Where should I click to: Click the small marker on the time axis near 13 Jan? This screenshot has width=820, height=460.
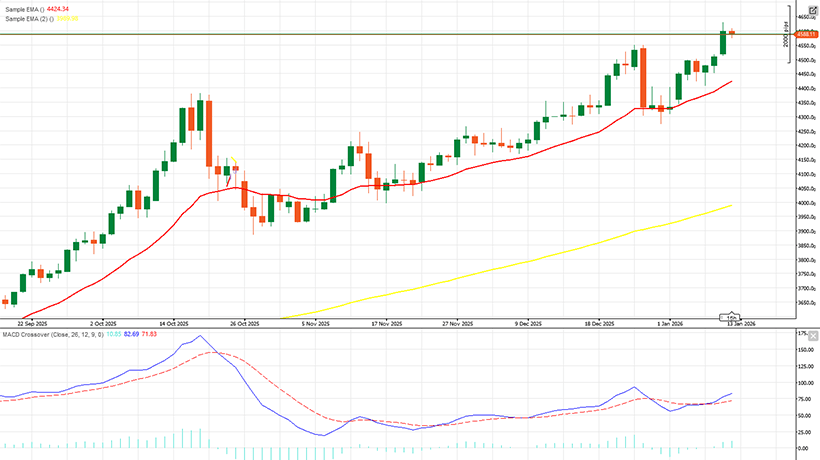click(x=732, y=316)
